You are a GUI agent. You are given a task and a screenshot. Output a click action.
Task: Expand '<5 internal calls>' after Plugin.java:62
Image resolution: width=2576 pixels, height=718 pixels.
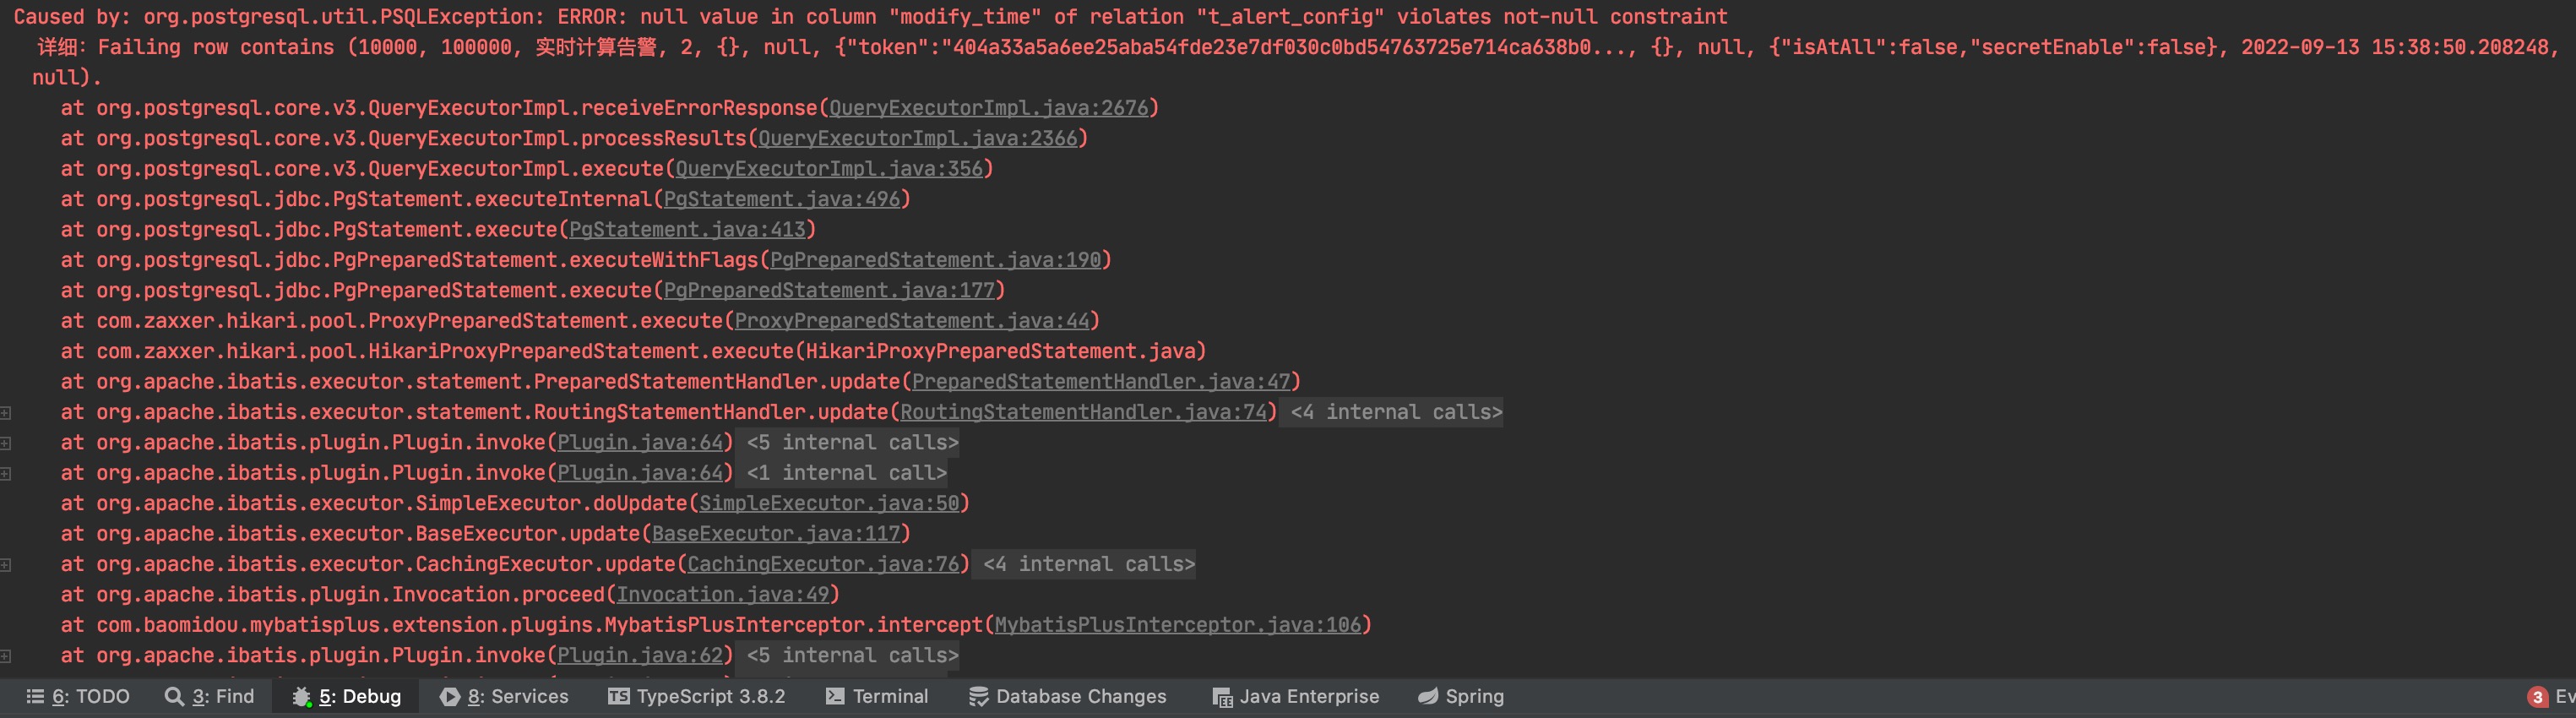click(x=852, y=655)
